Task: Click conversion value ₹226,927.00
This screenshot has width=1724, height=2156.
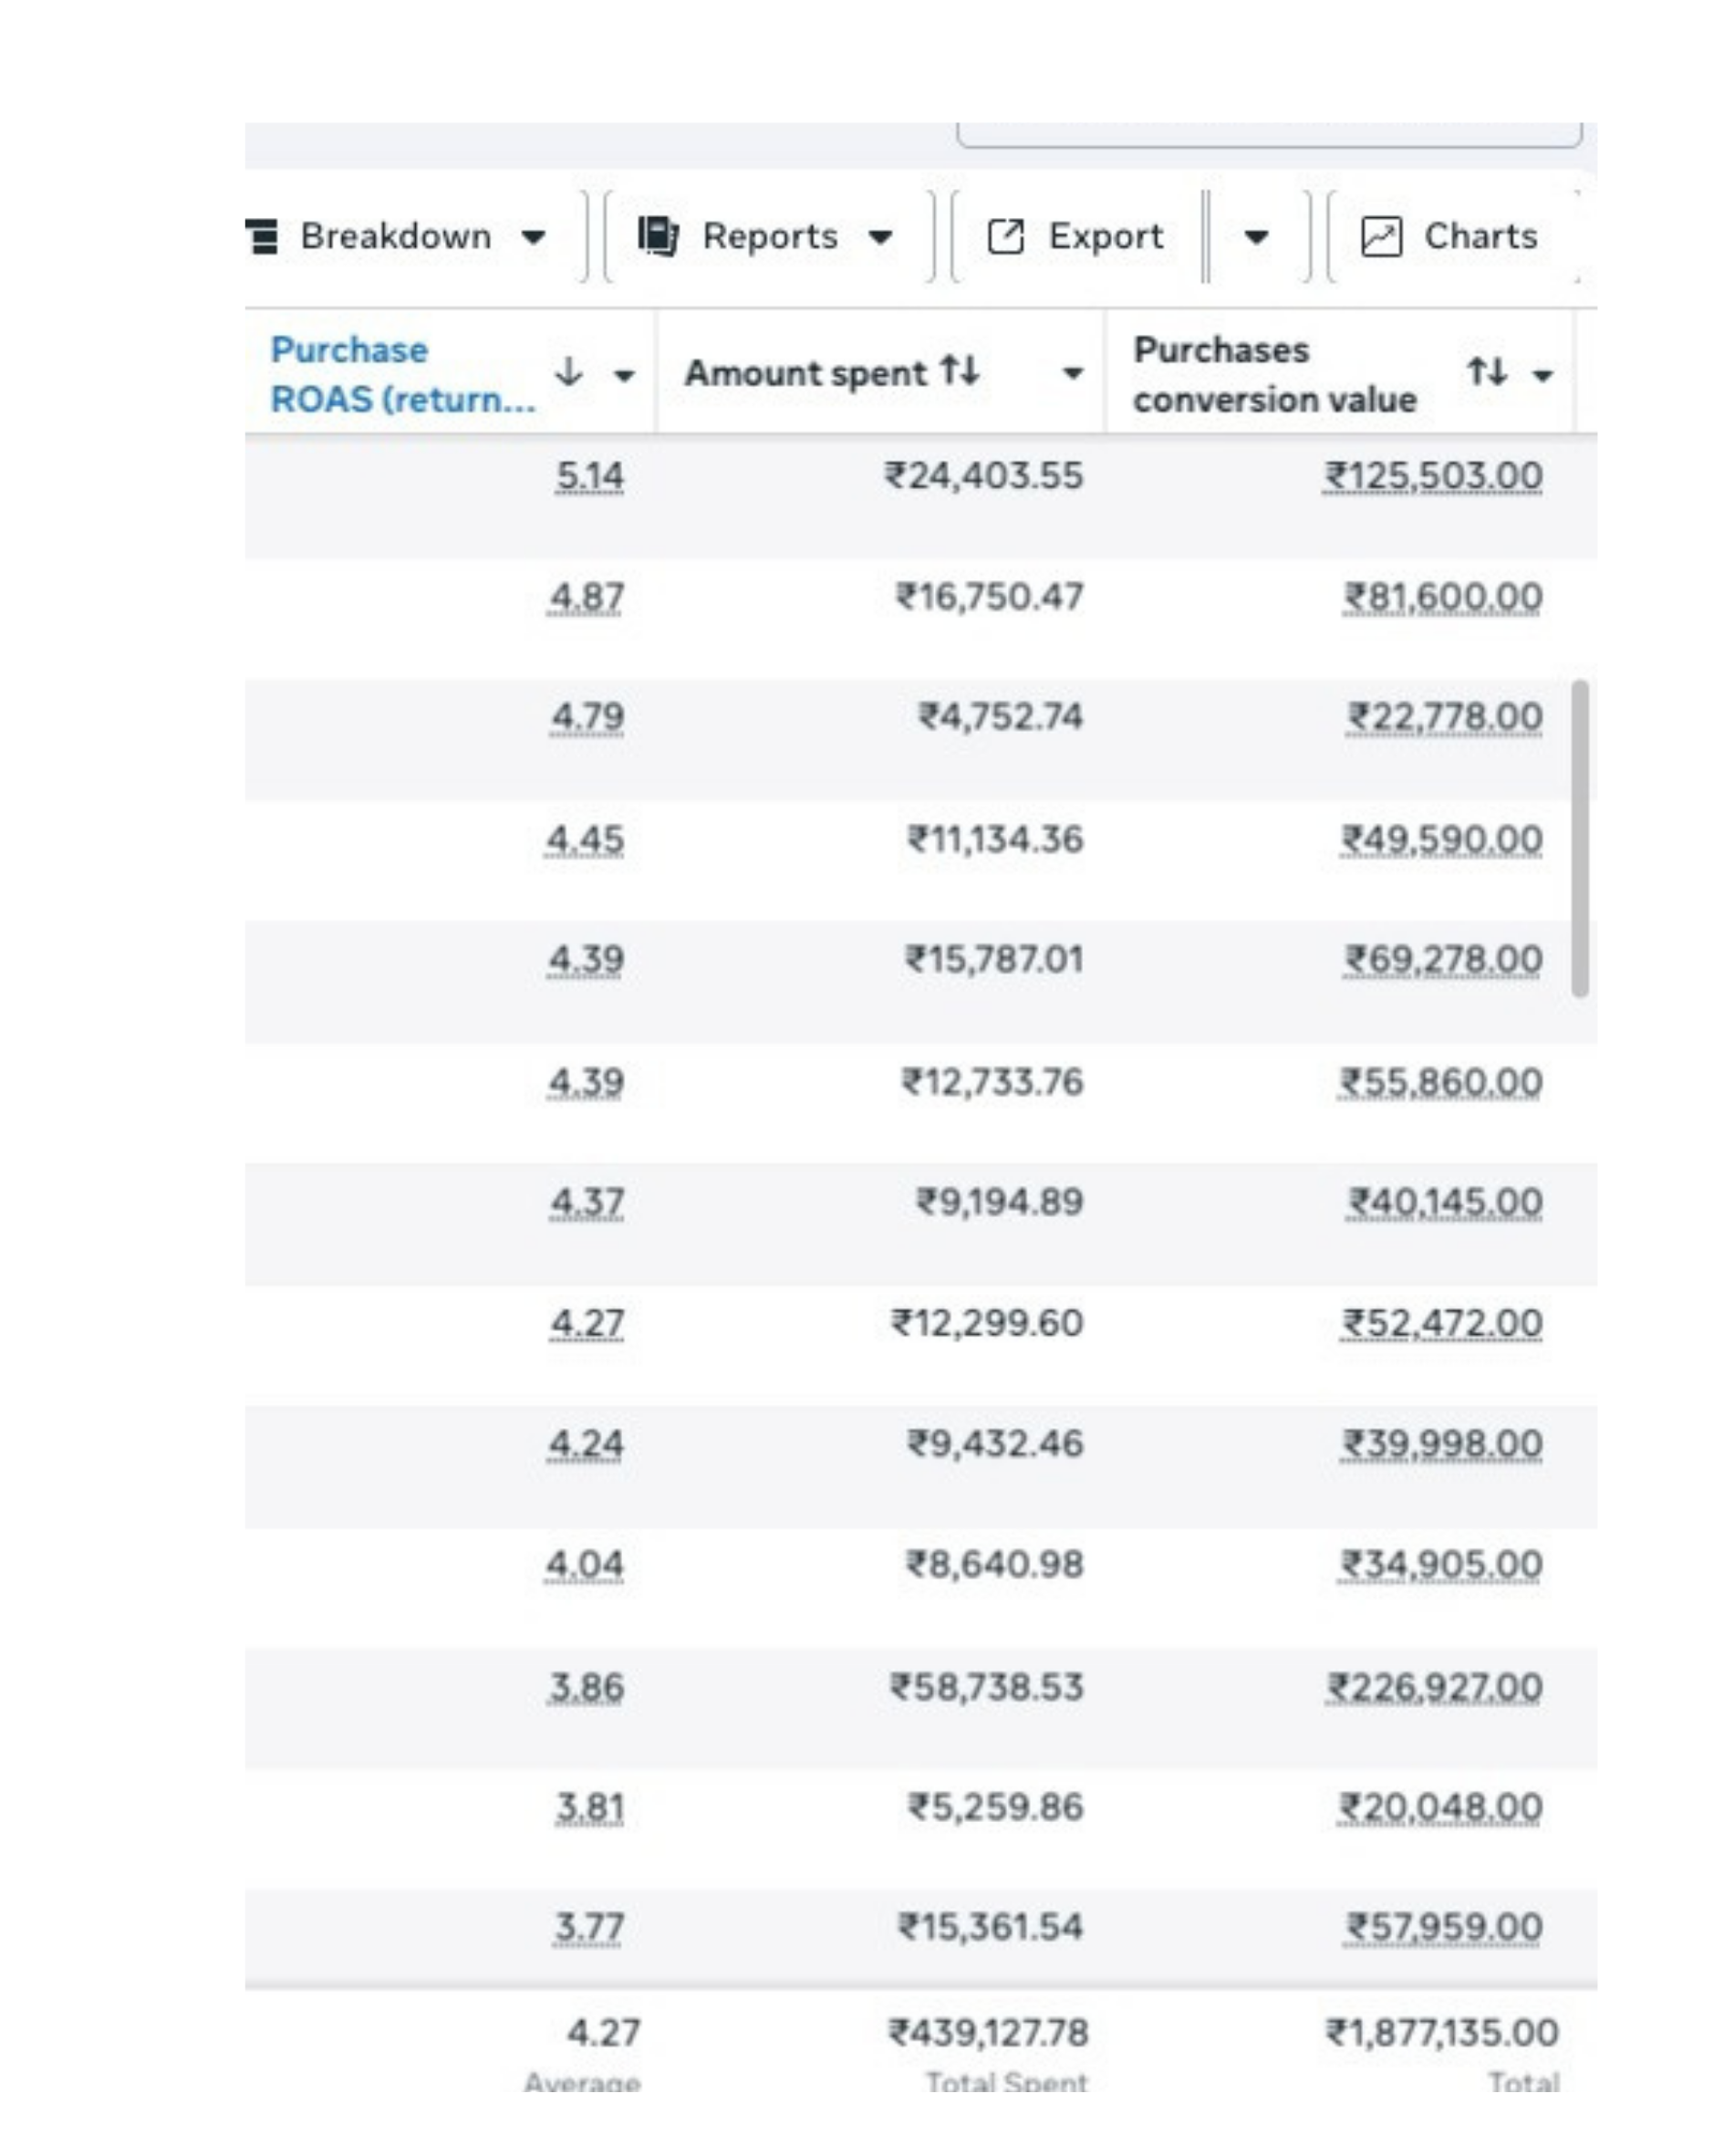Action: point(1435,1688)
